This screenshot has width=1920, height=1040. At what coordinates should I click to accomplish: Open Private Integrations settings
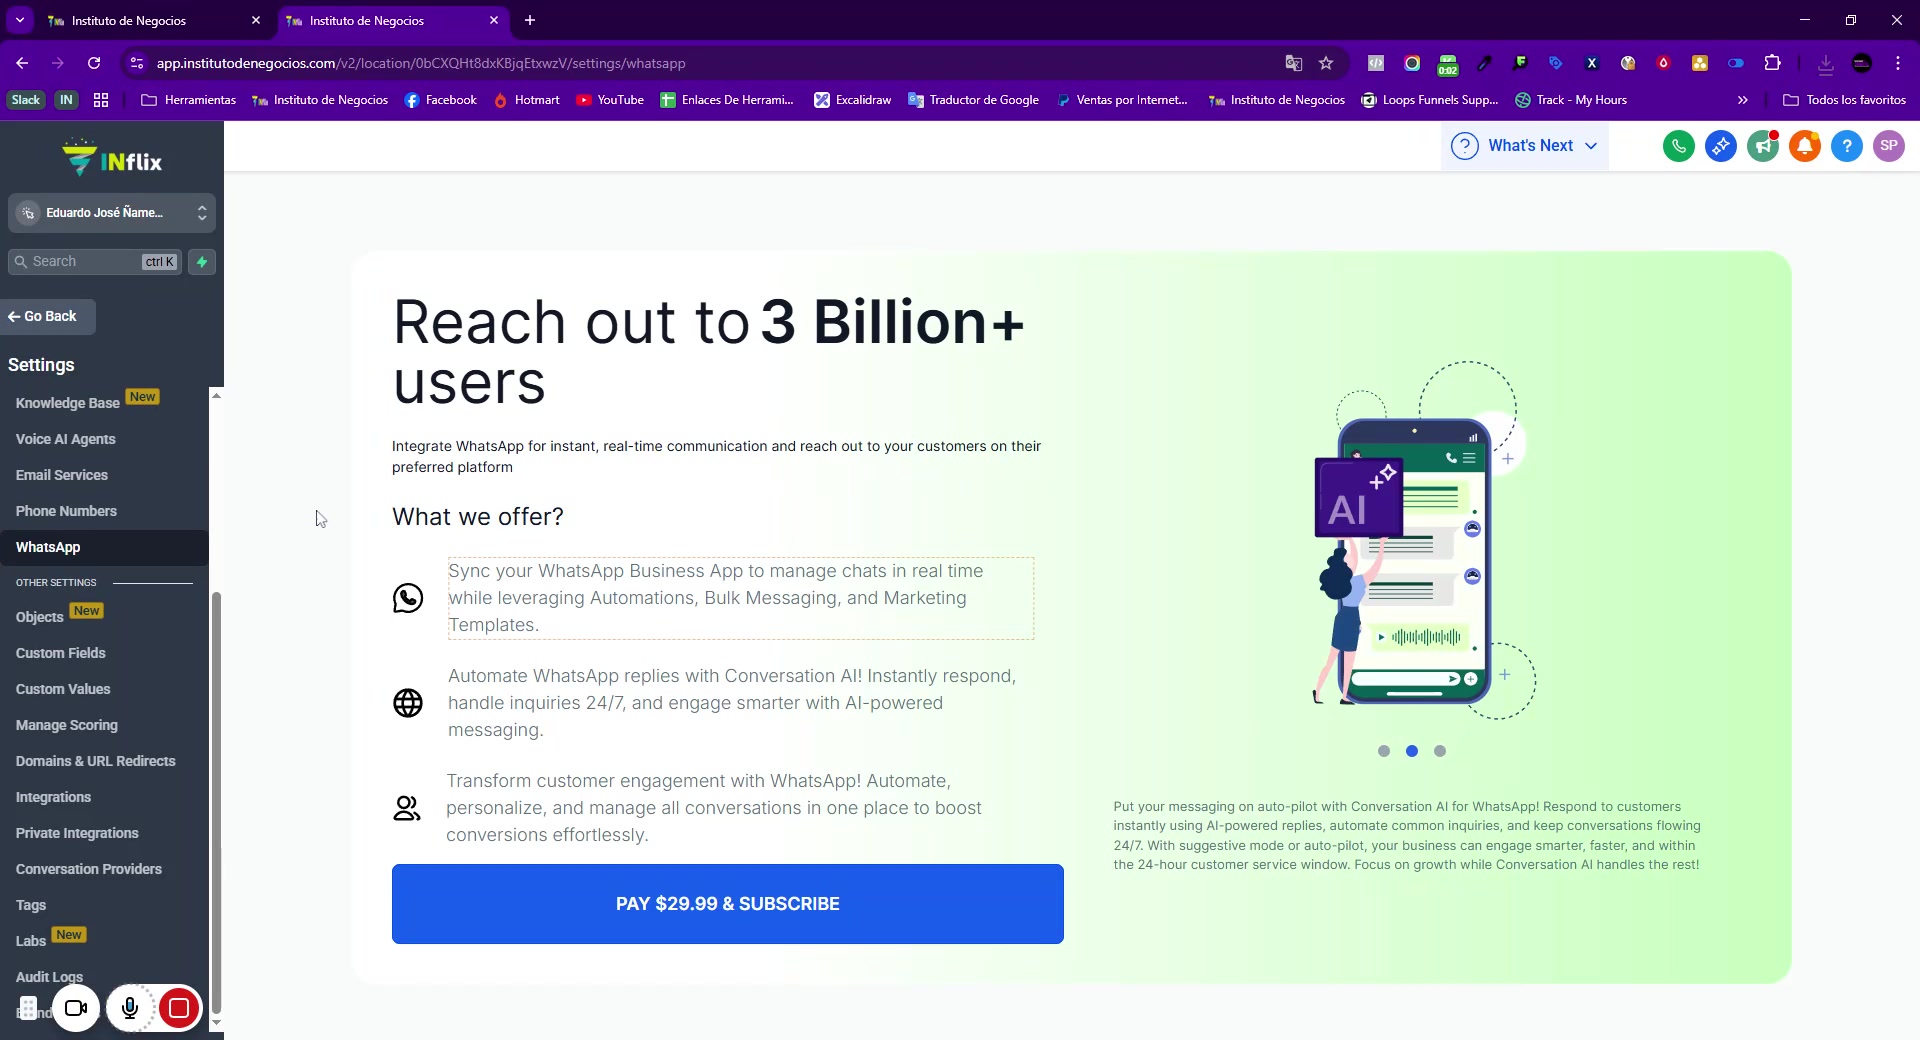coord(77,833)
